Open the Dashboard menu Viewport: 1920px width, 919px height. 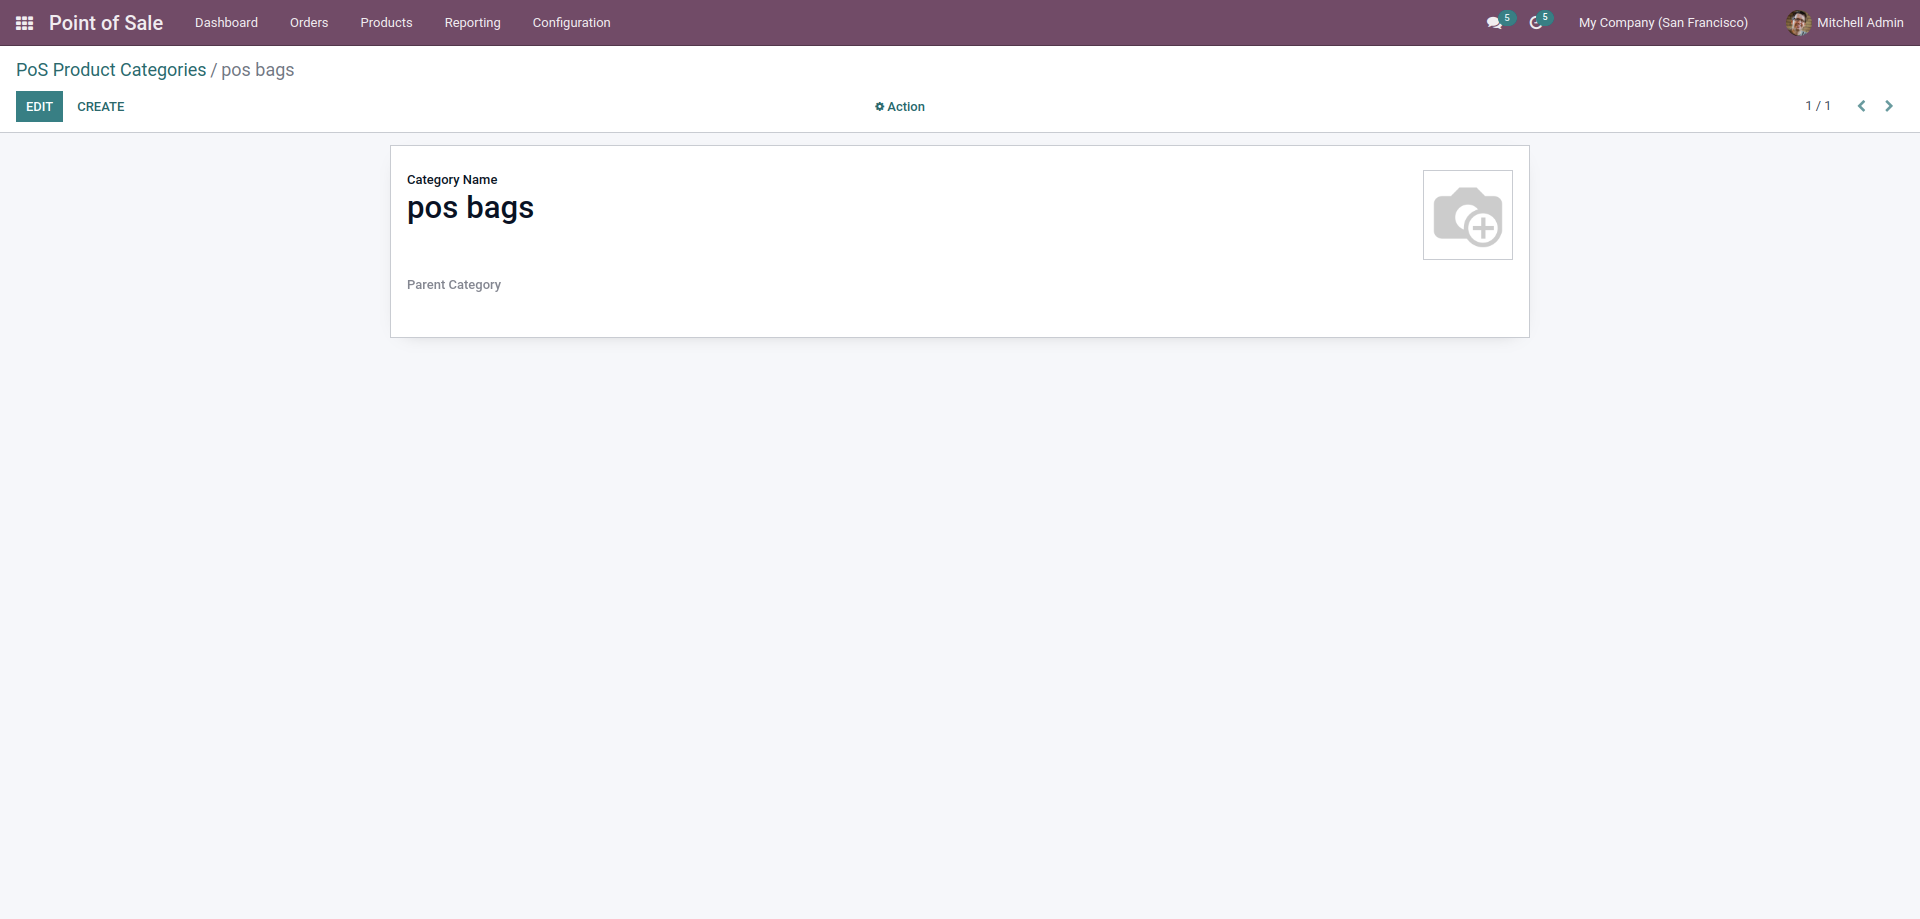pyautogui.click(x=226, y=23)
